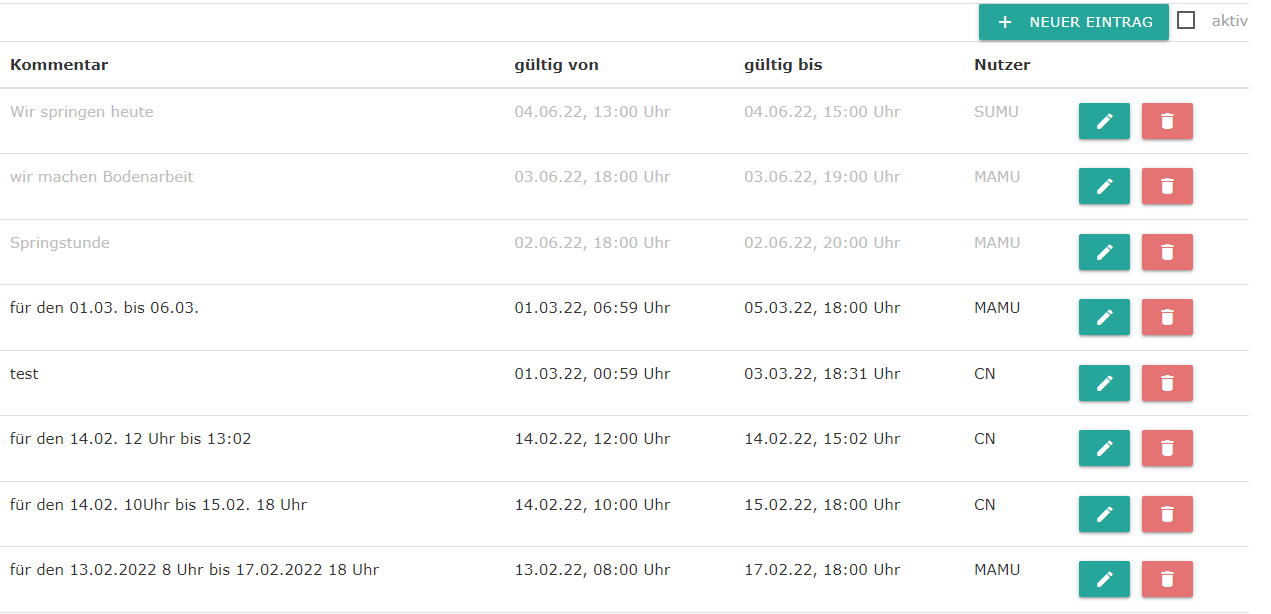Edit the 'Wir springen heute' entry
Screen dimensions: 1271x614
click(1104, 121)
